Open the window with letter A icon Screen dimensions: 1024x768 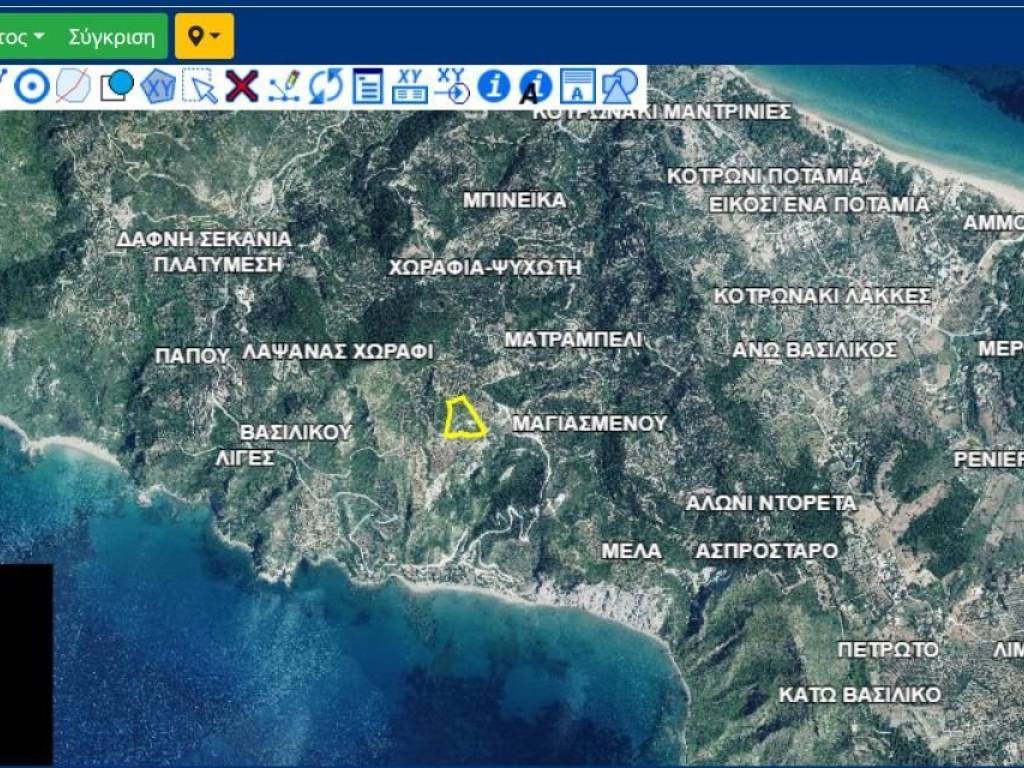577,86
